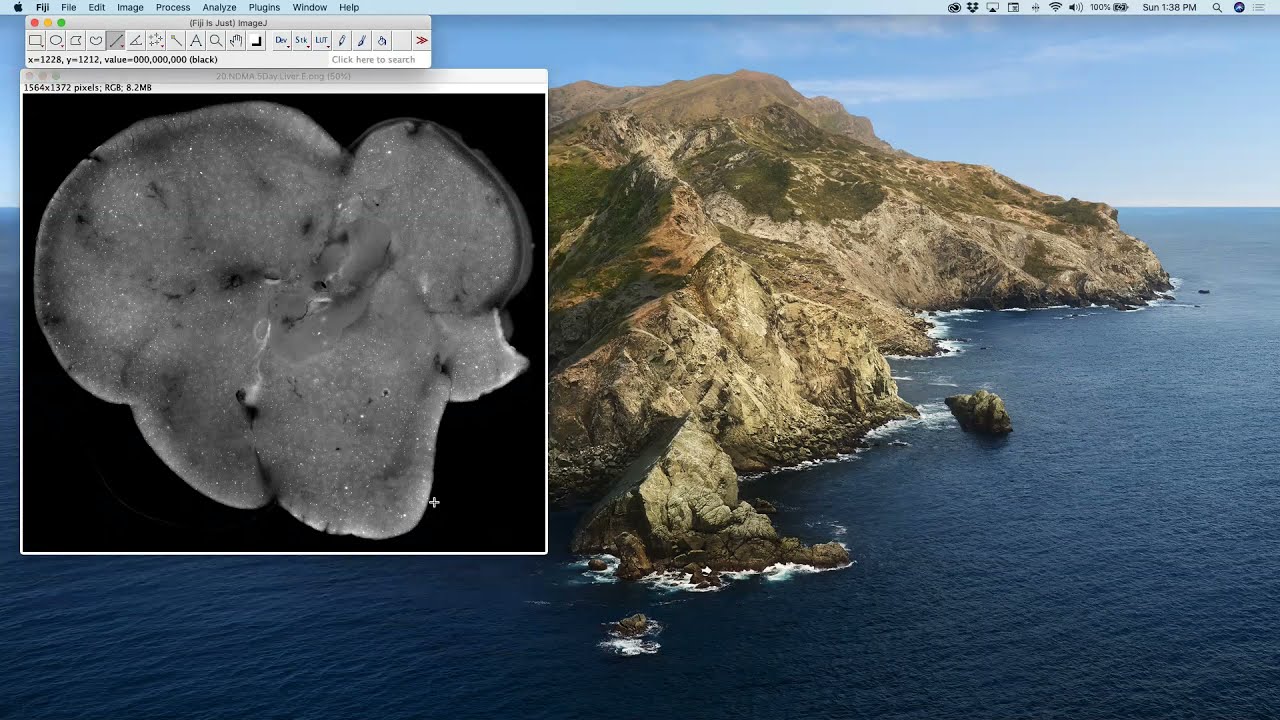Select the Paintbrush tool
This screenshot has width=1280, height=720.
(361, 41)
